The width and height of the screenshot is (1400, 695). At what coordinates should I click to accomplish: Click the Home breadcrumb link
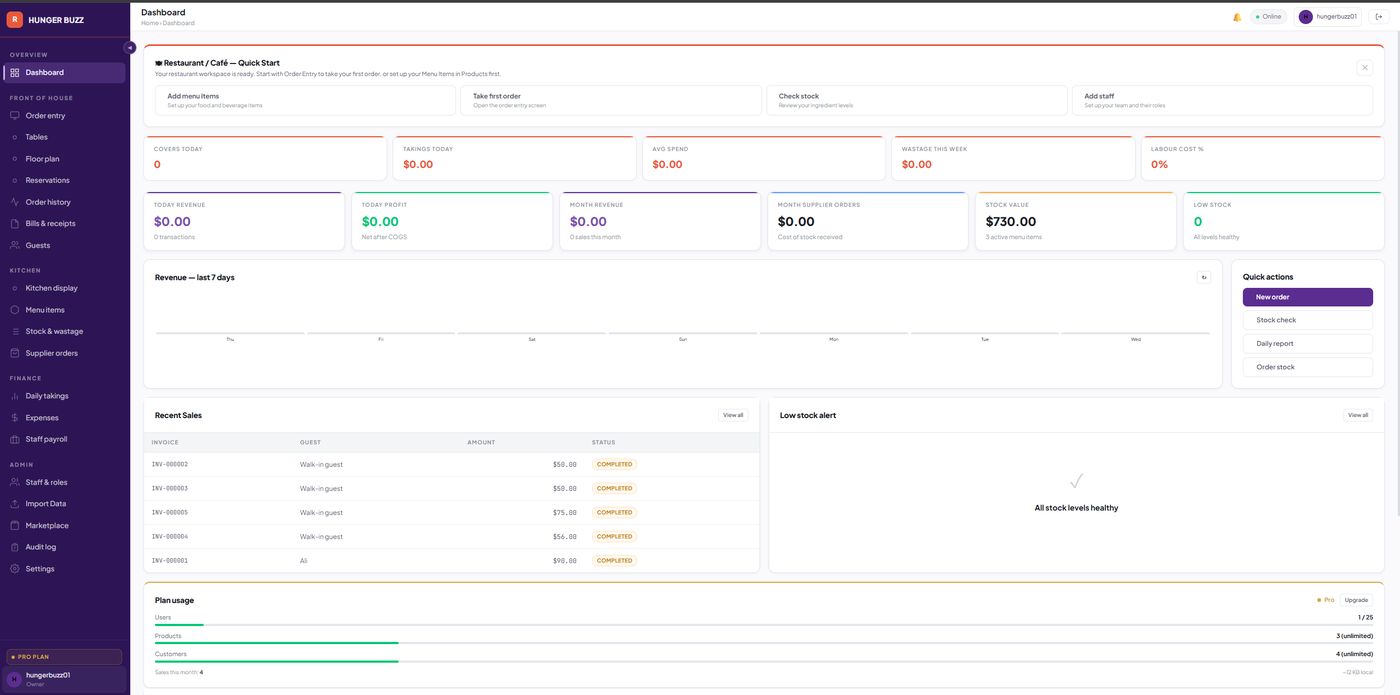coord(149,23)
